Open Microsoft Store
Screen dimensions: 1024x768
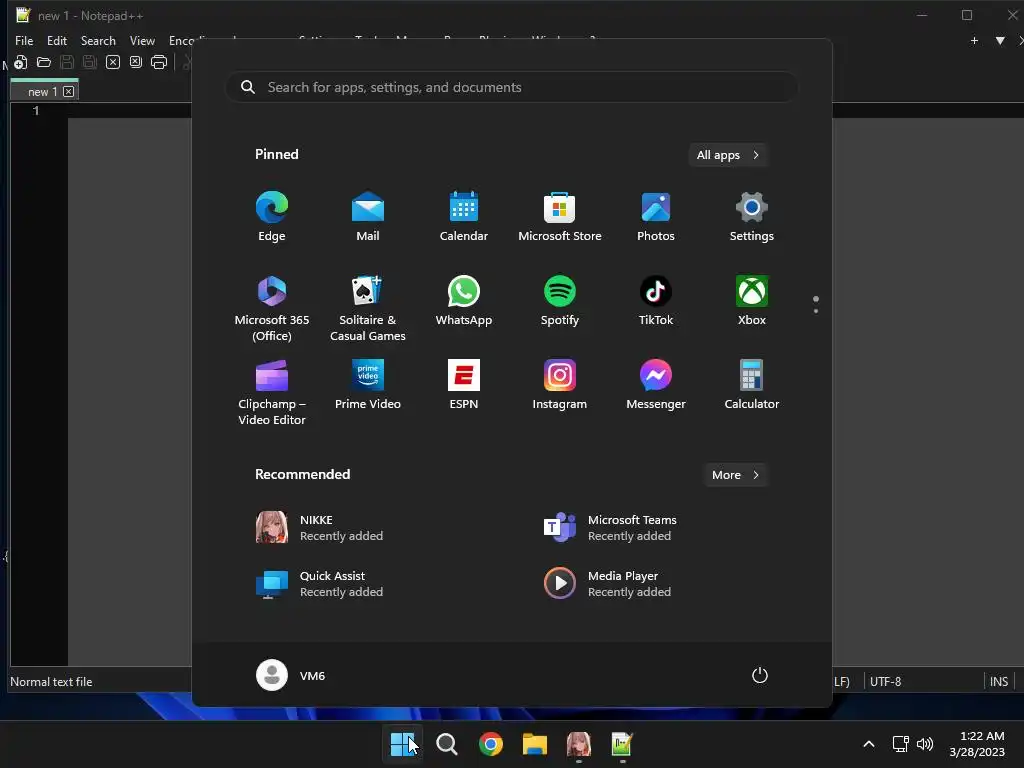[x=560, y=217]
